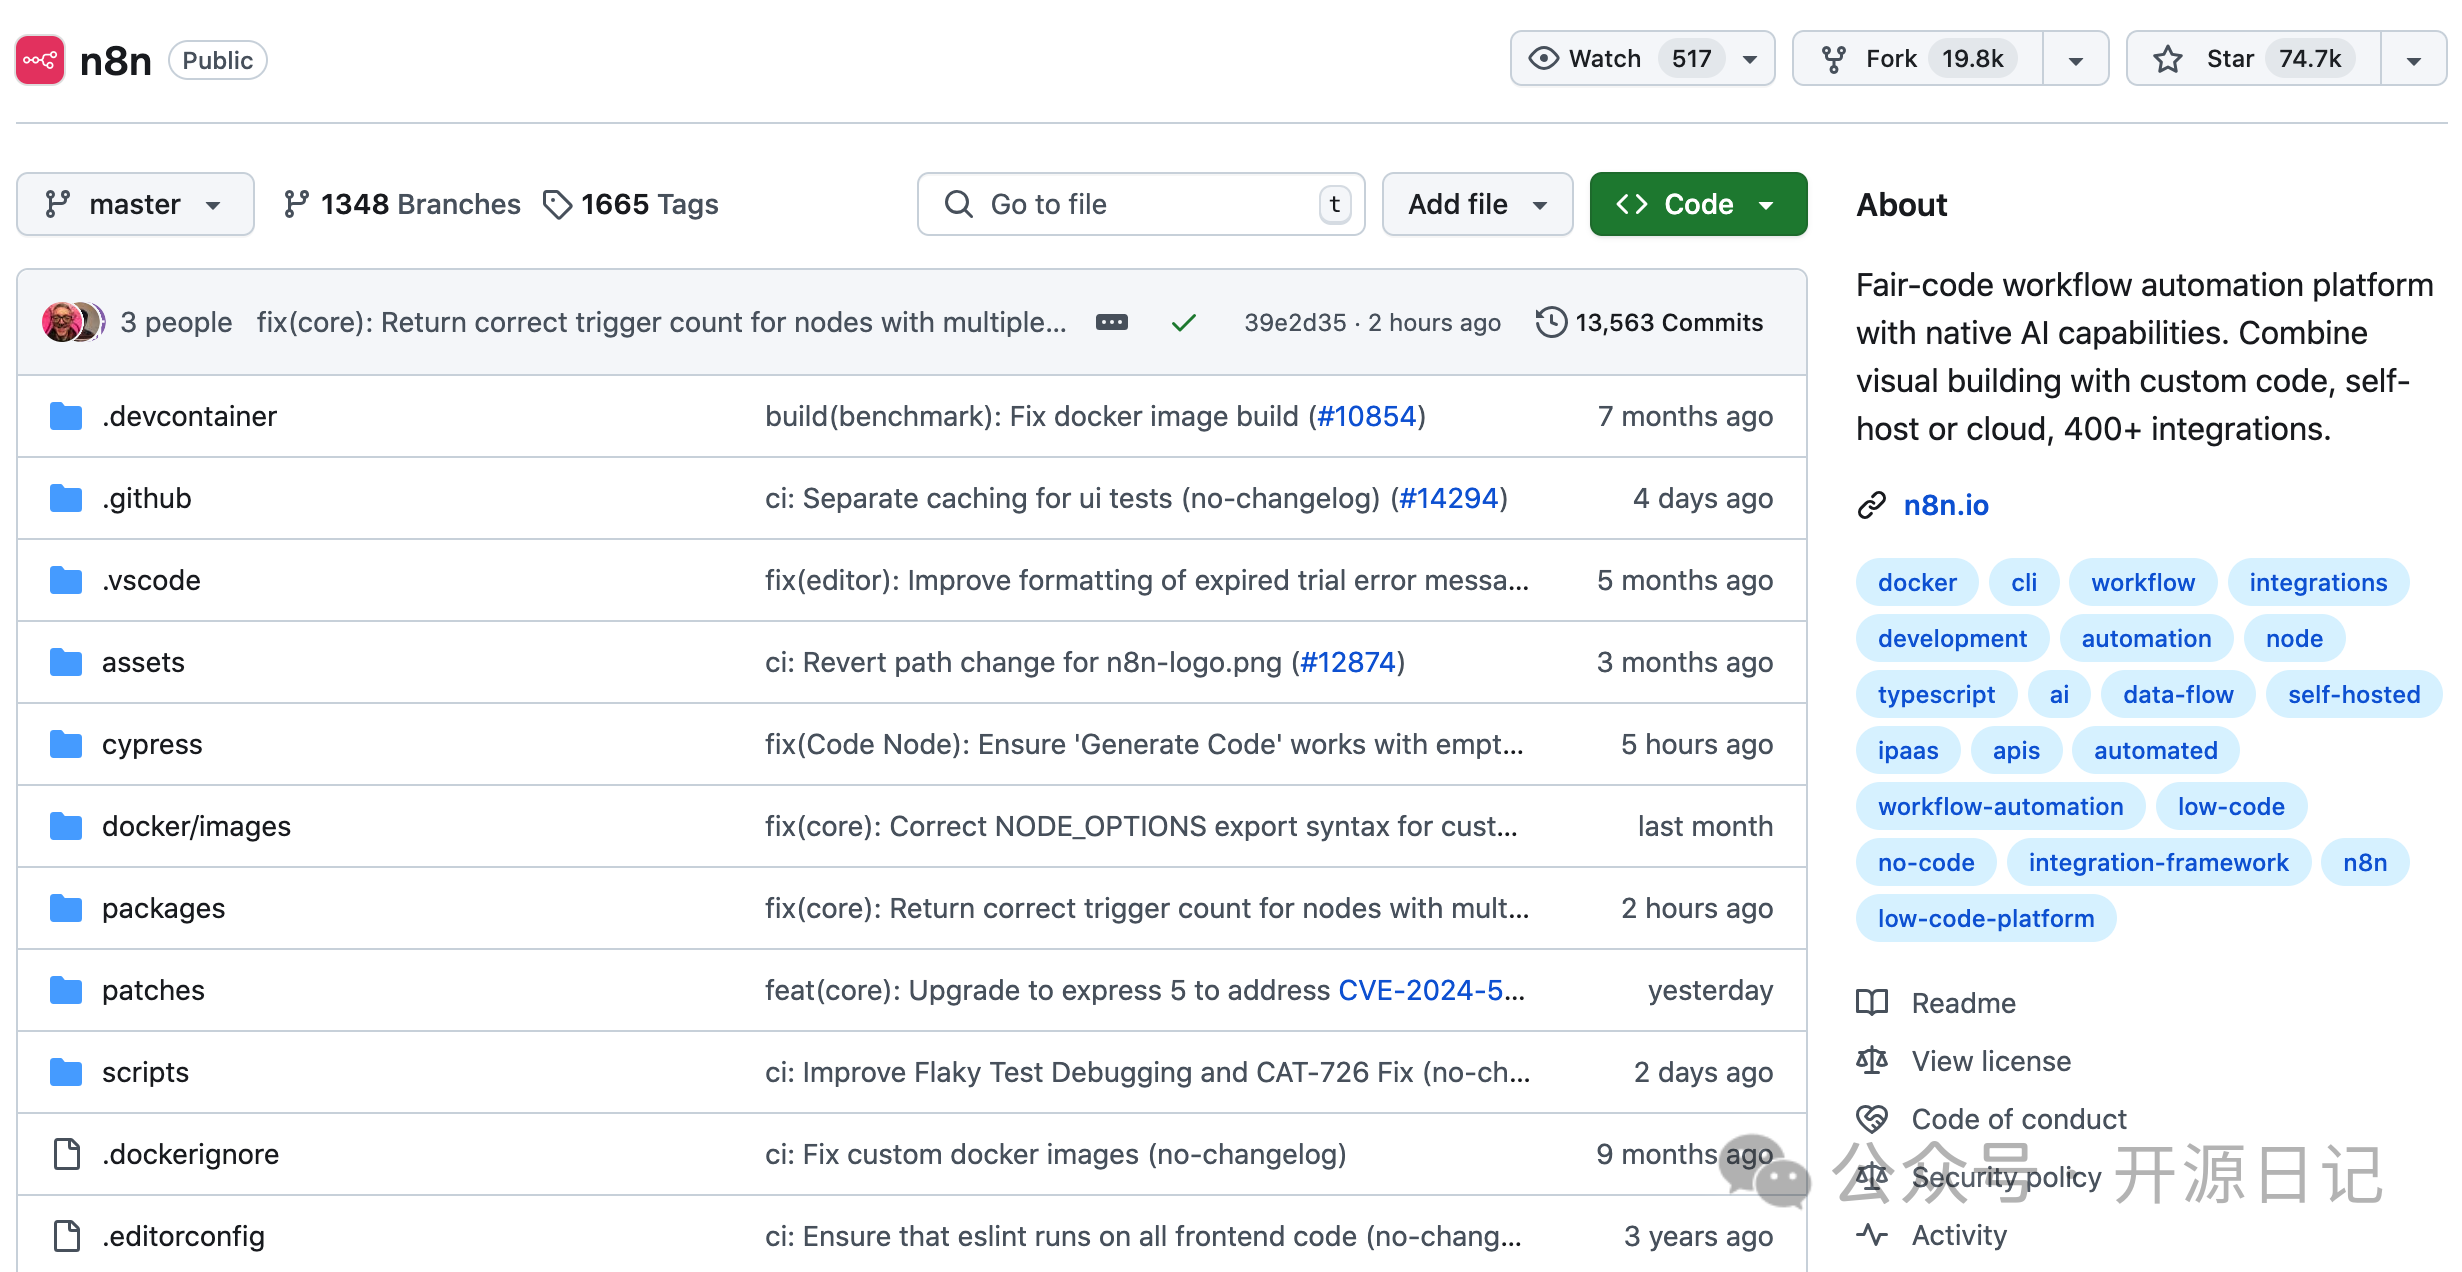Image resolution: width=2462 pixels, height=1272 pixels.
Task: Click the green check status icon
Action: pos(1184,322)
